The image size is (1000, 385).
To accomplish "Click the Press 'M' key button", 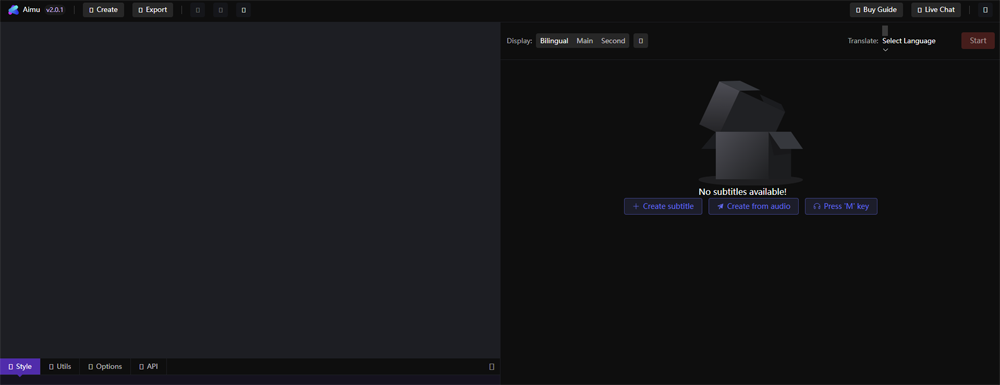I will 841,207.
